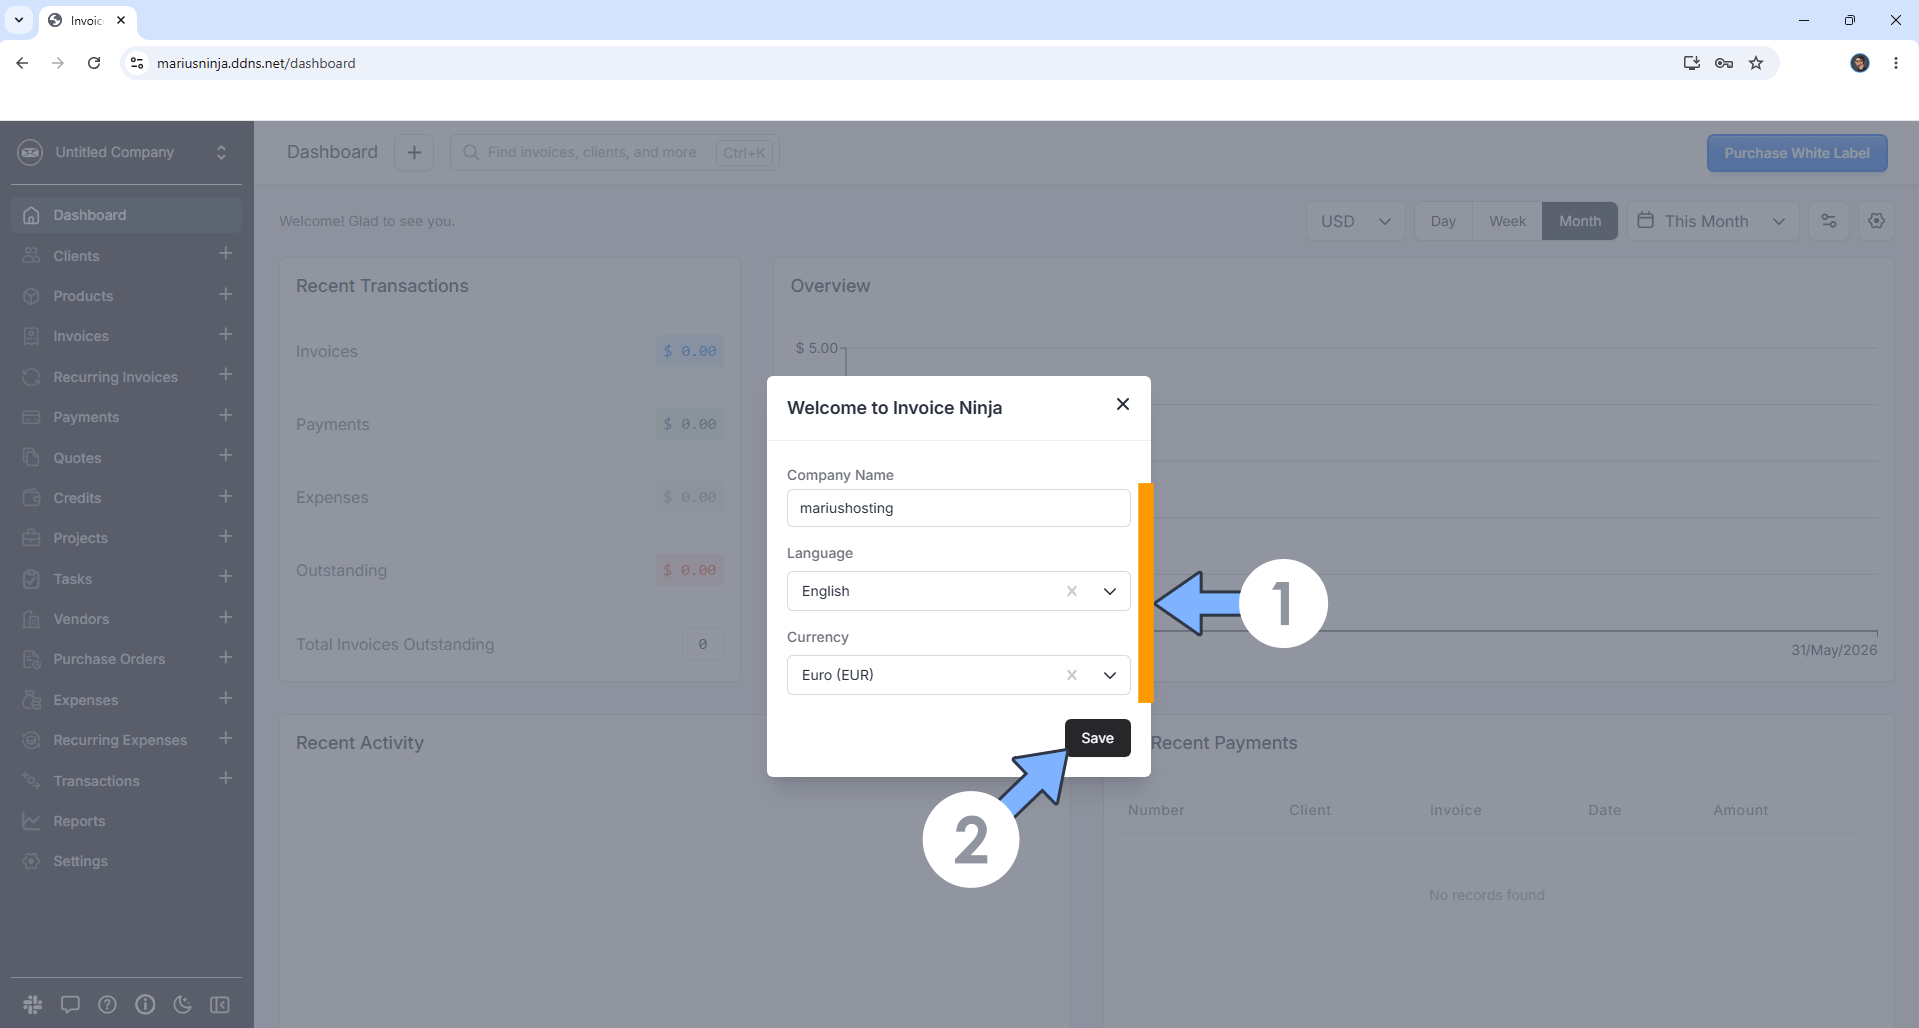Switch chart to Day view
Viewport: 1919px width, 1028px height.
1443,221
